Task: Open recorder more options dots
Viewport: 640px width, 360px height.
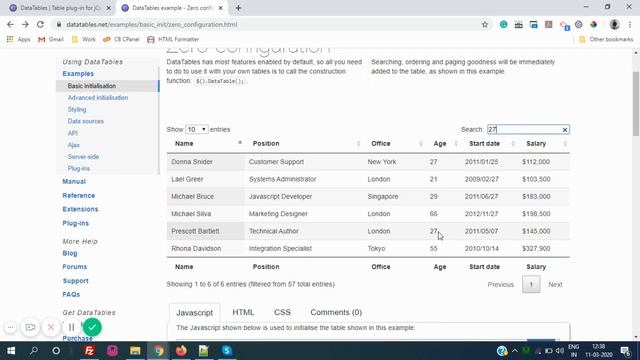Action: 11,327
